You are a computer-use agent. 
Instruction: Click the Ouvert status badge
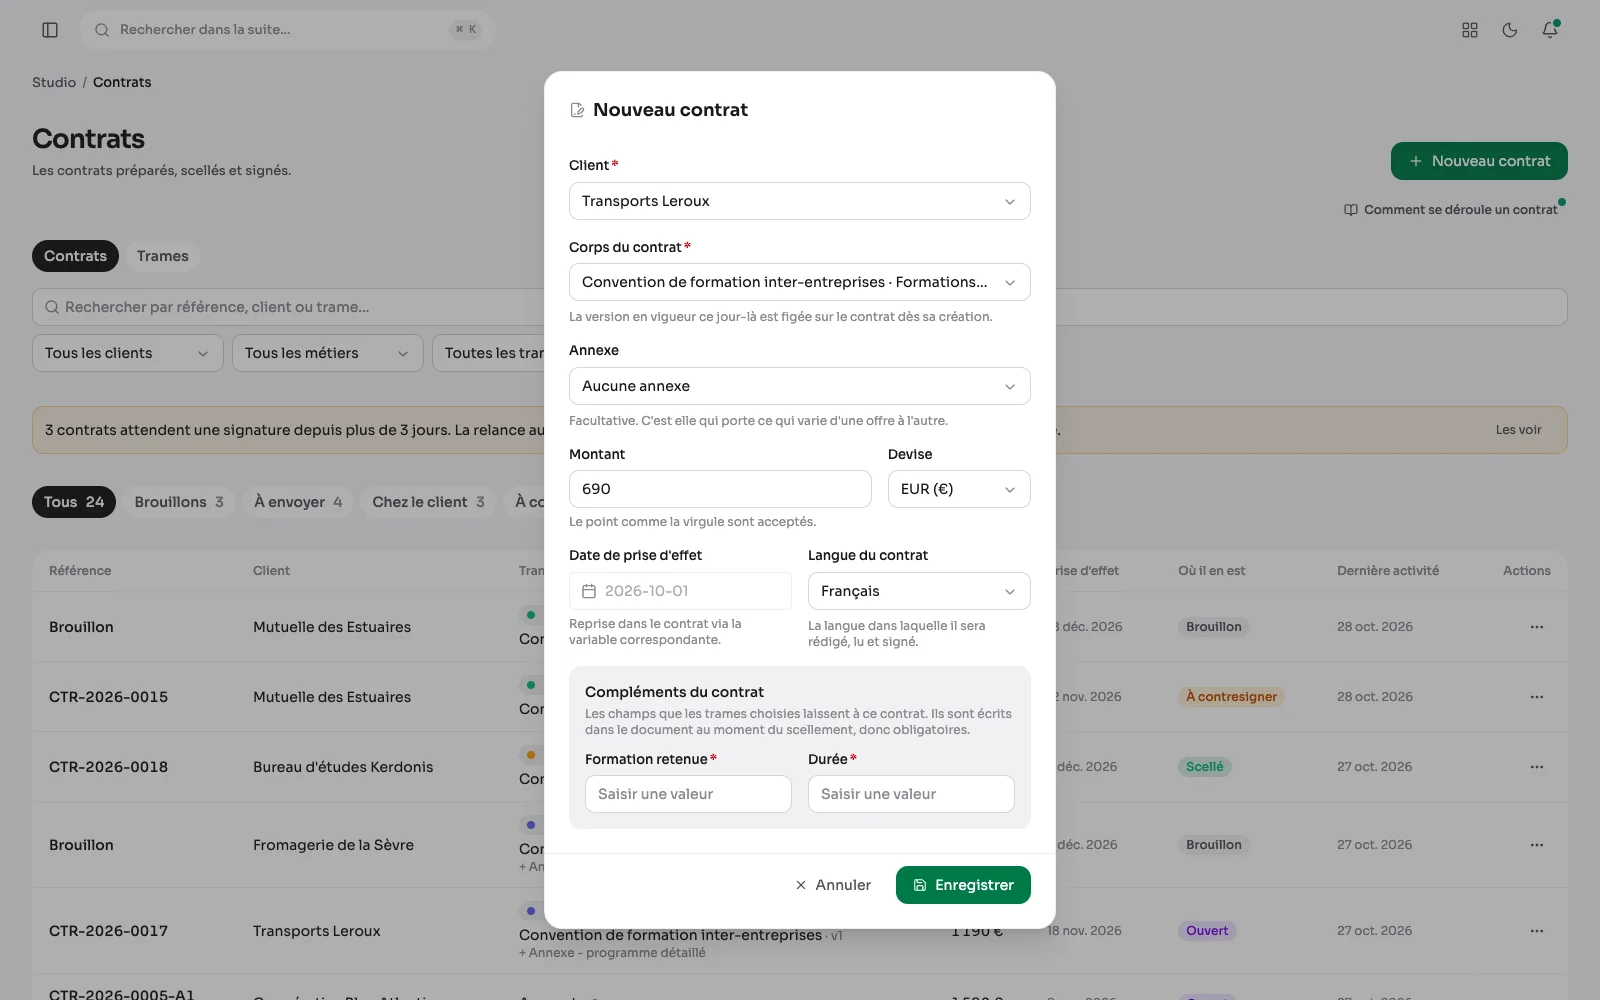[x=1207, y=931]
